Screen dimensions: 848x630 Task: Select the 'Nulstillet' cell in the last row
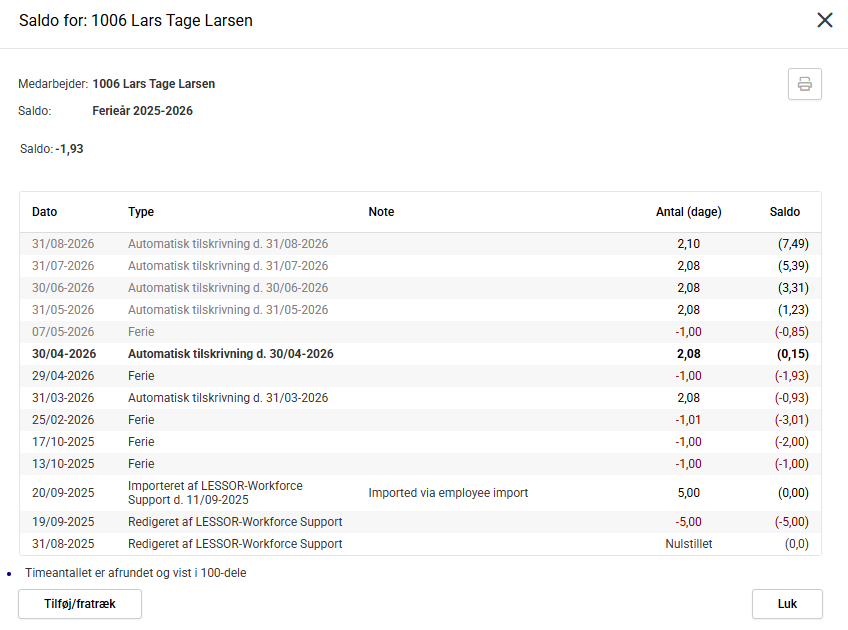coord(688,544)
